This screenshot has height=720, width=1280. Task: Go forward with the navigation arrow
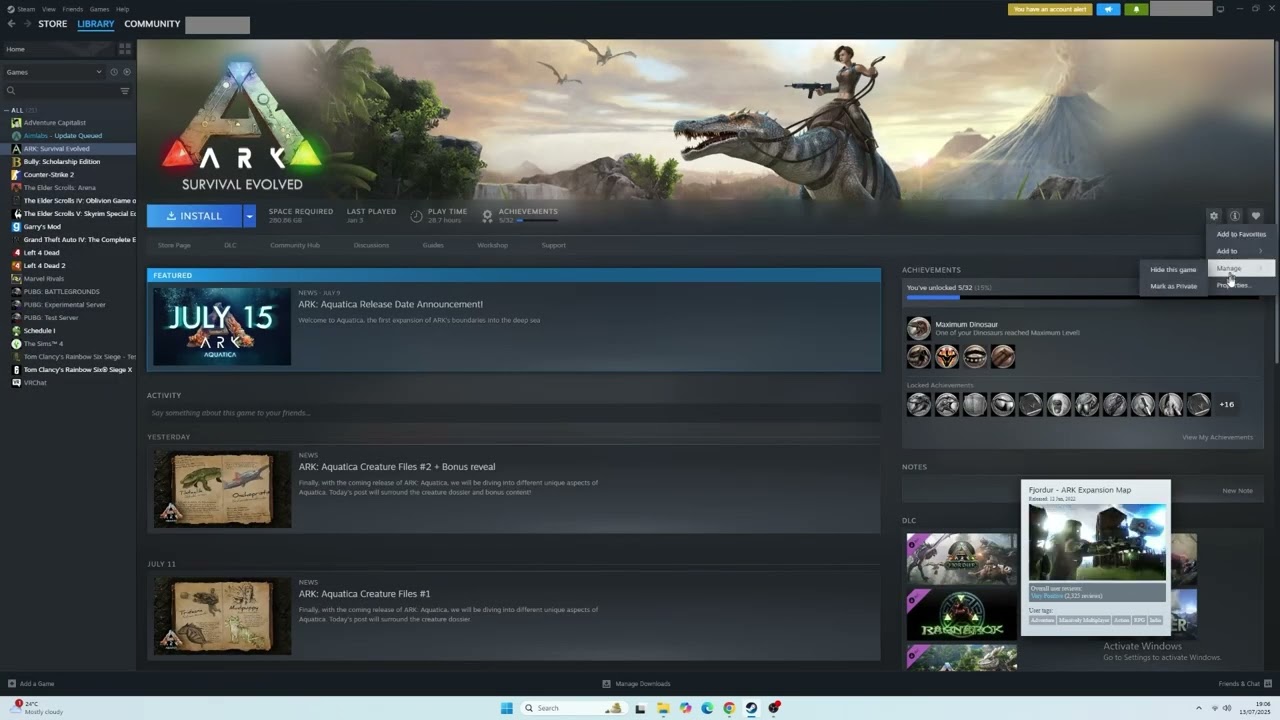[x=27, y=24]
